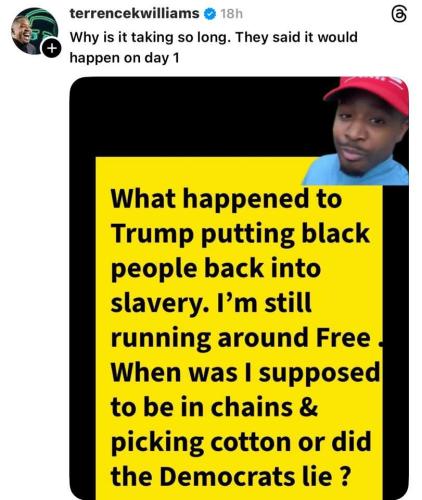Open the terrencekwilliams profile link
The image size is (422, 500).
(x=134, y=14)
